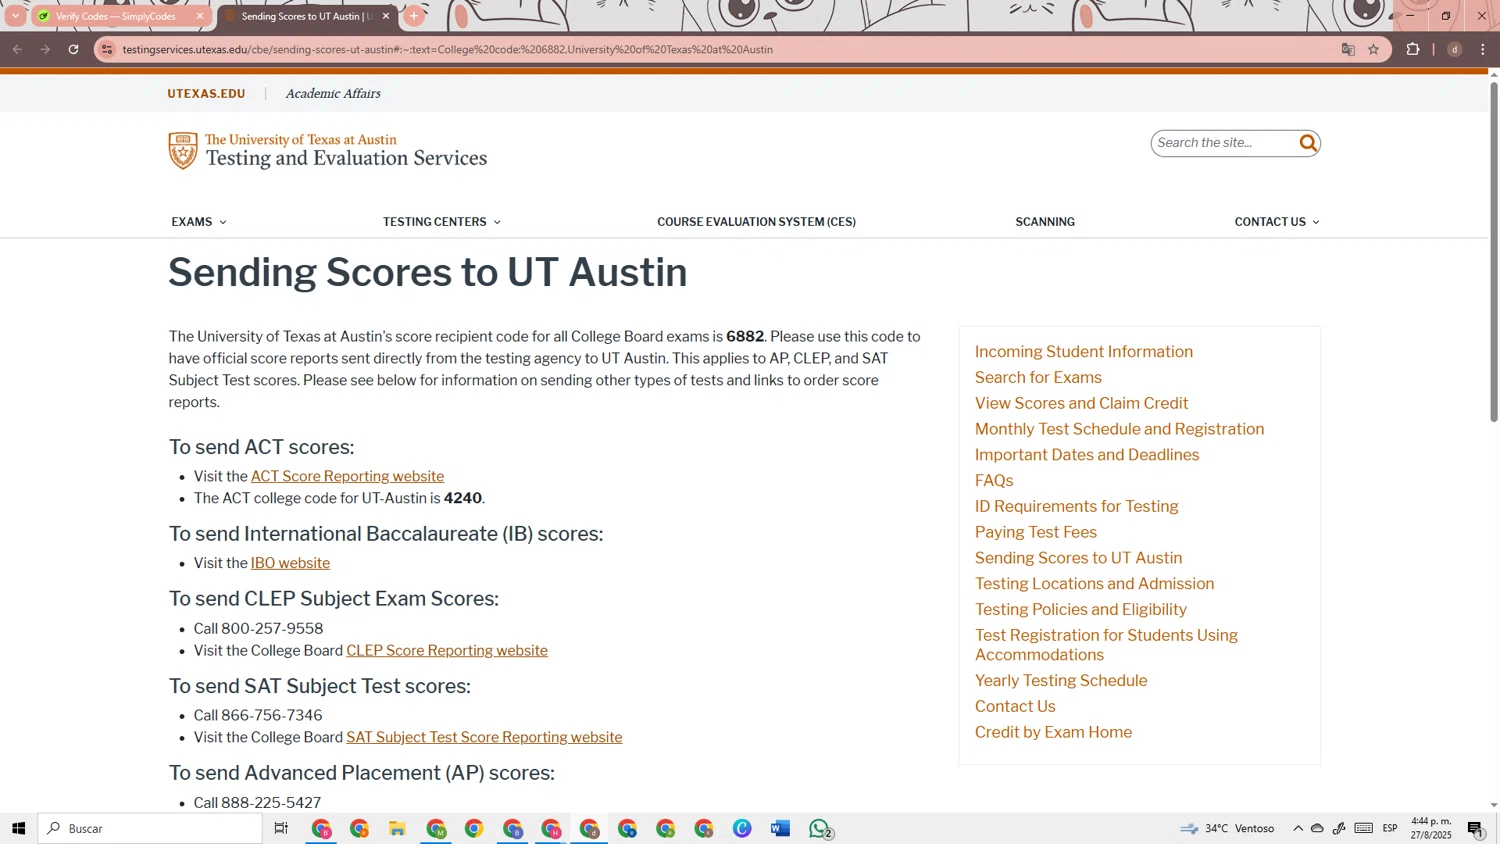
Task: Open the Contact Us sidebar link
Action: click(1015, 707)
